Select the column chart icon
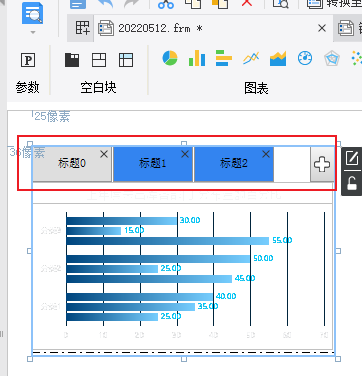 (x=197, y=58)
